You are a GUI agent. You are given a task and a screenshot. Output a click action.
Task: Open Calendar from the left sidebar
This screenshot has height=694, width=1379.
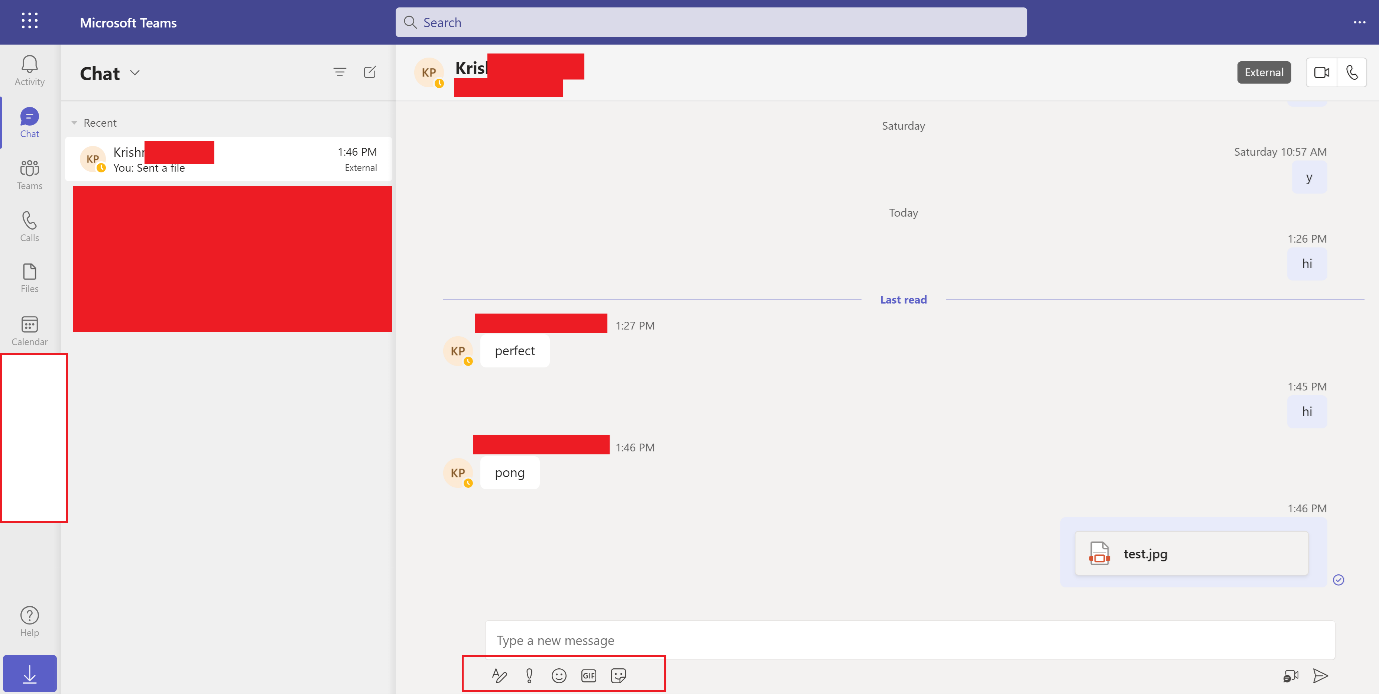click(x=30, y=330)
